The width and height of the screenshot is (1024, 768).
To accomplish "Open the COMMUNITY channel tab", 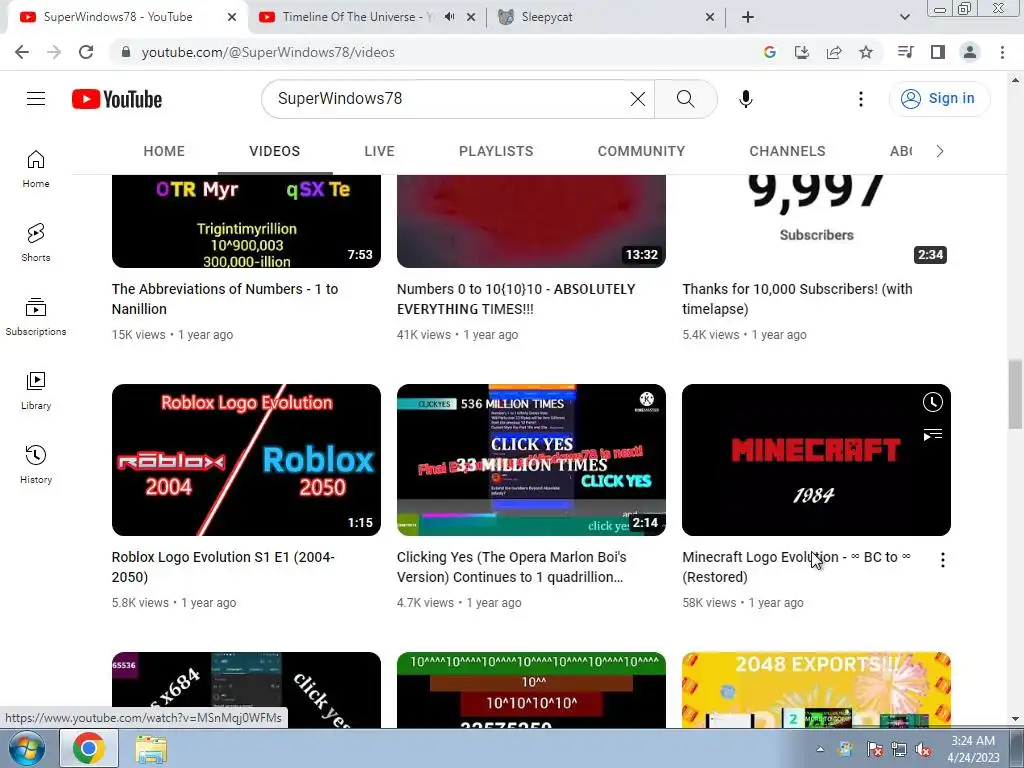I will tap(641, 151).
